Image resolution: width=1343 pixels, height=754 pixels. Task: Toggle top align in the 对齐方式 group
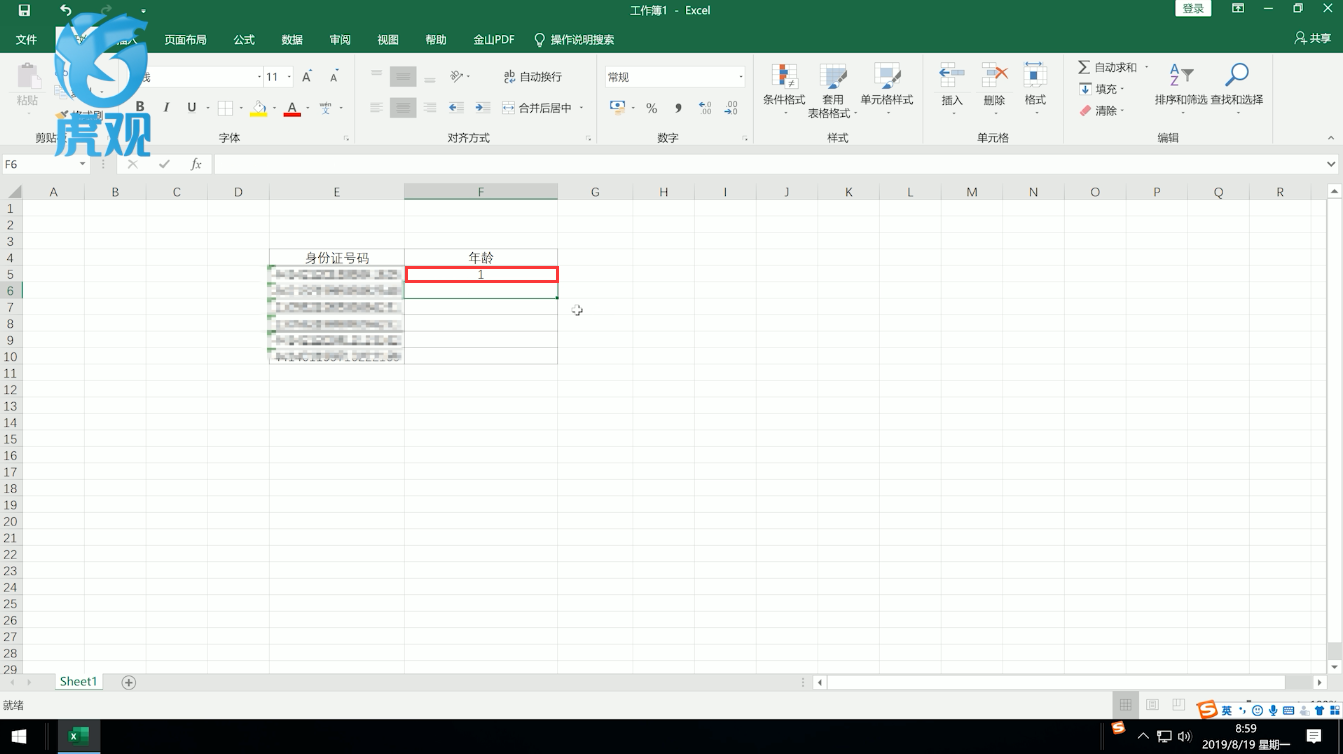(x=376, y=76)
